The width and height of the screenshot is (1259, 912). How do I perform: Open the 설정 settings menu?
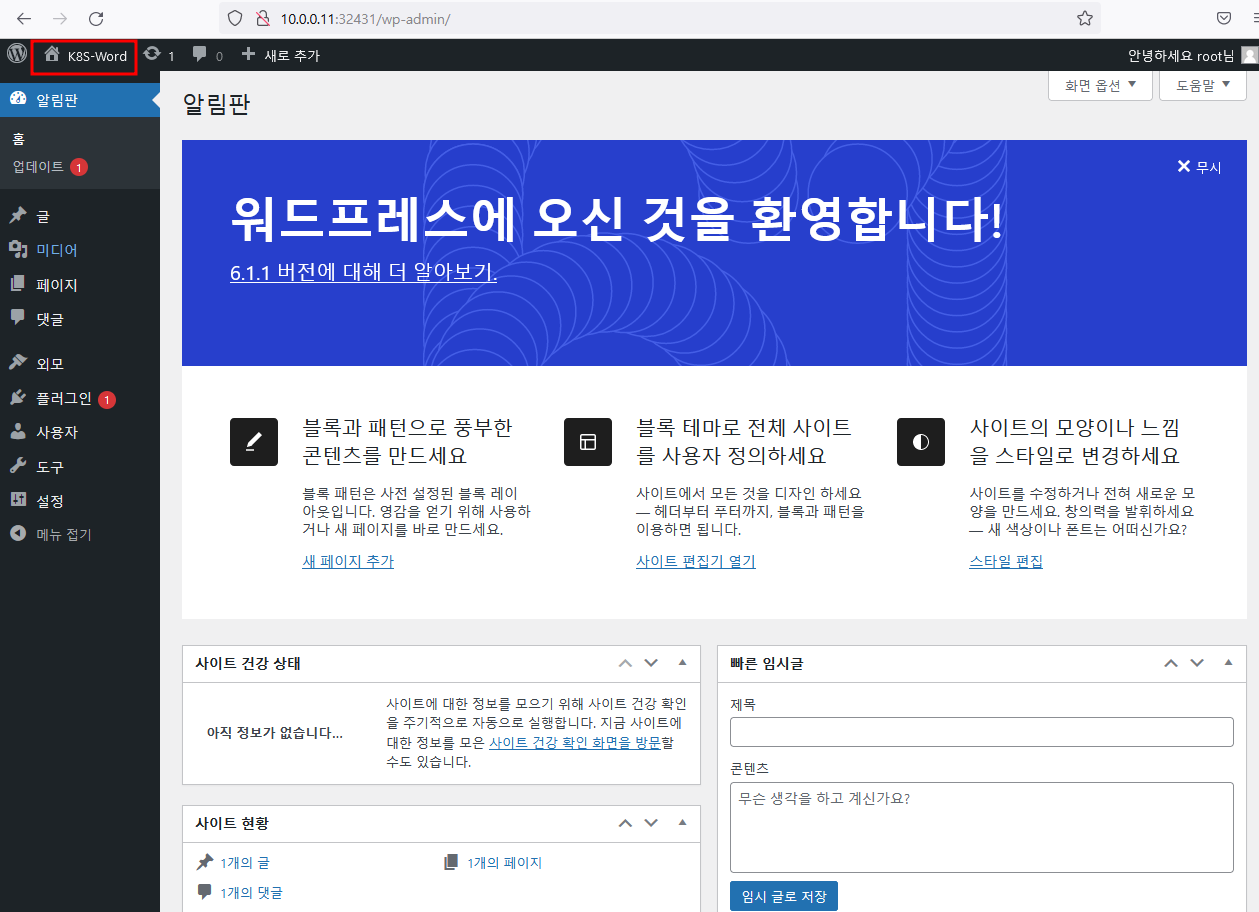click(x=80, y=501)
